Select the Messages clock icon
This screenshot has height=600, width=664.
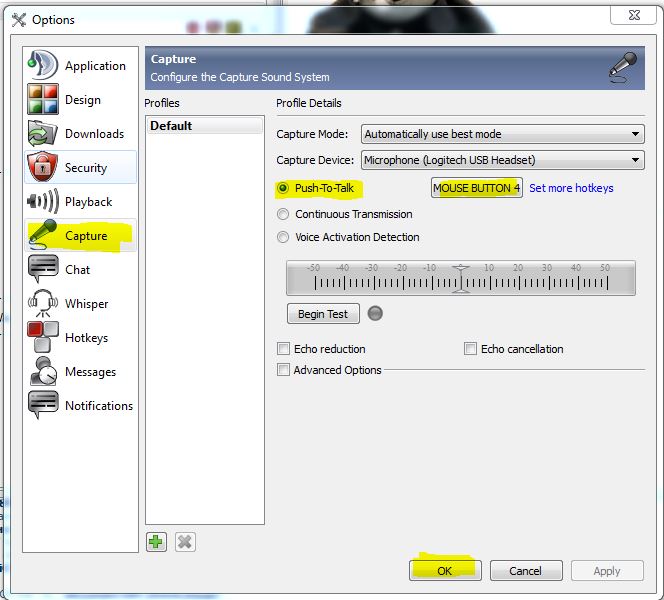point(42,371)
